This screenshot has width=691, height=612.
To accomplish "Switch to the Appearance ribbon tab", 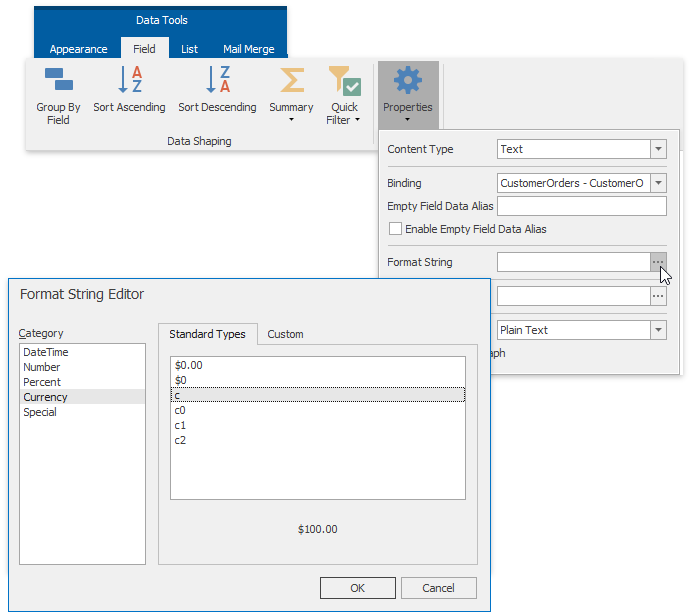I will [x=78, y=49].
